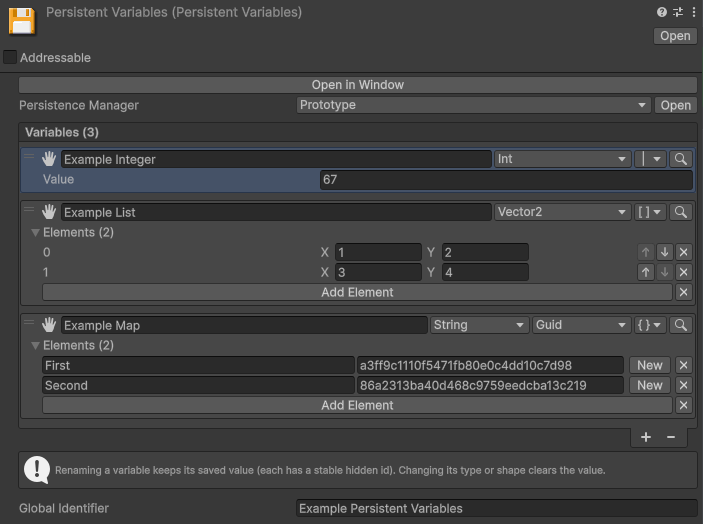Open the list shape [ ] dropdown

(x=650, y=212)
